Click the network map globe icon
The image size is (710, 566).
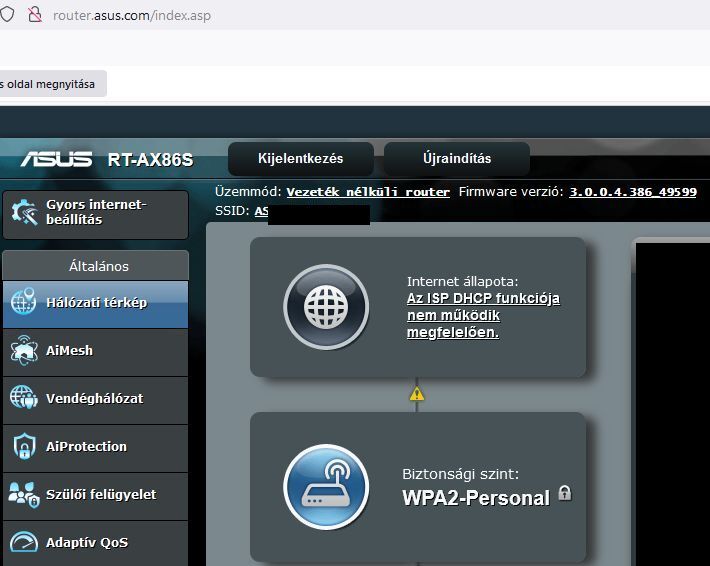(x=24, y=301)
